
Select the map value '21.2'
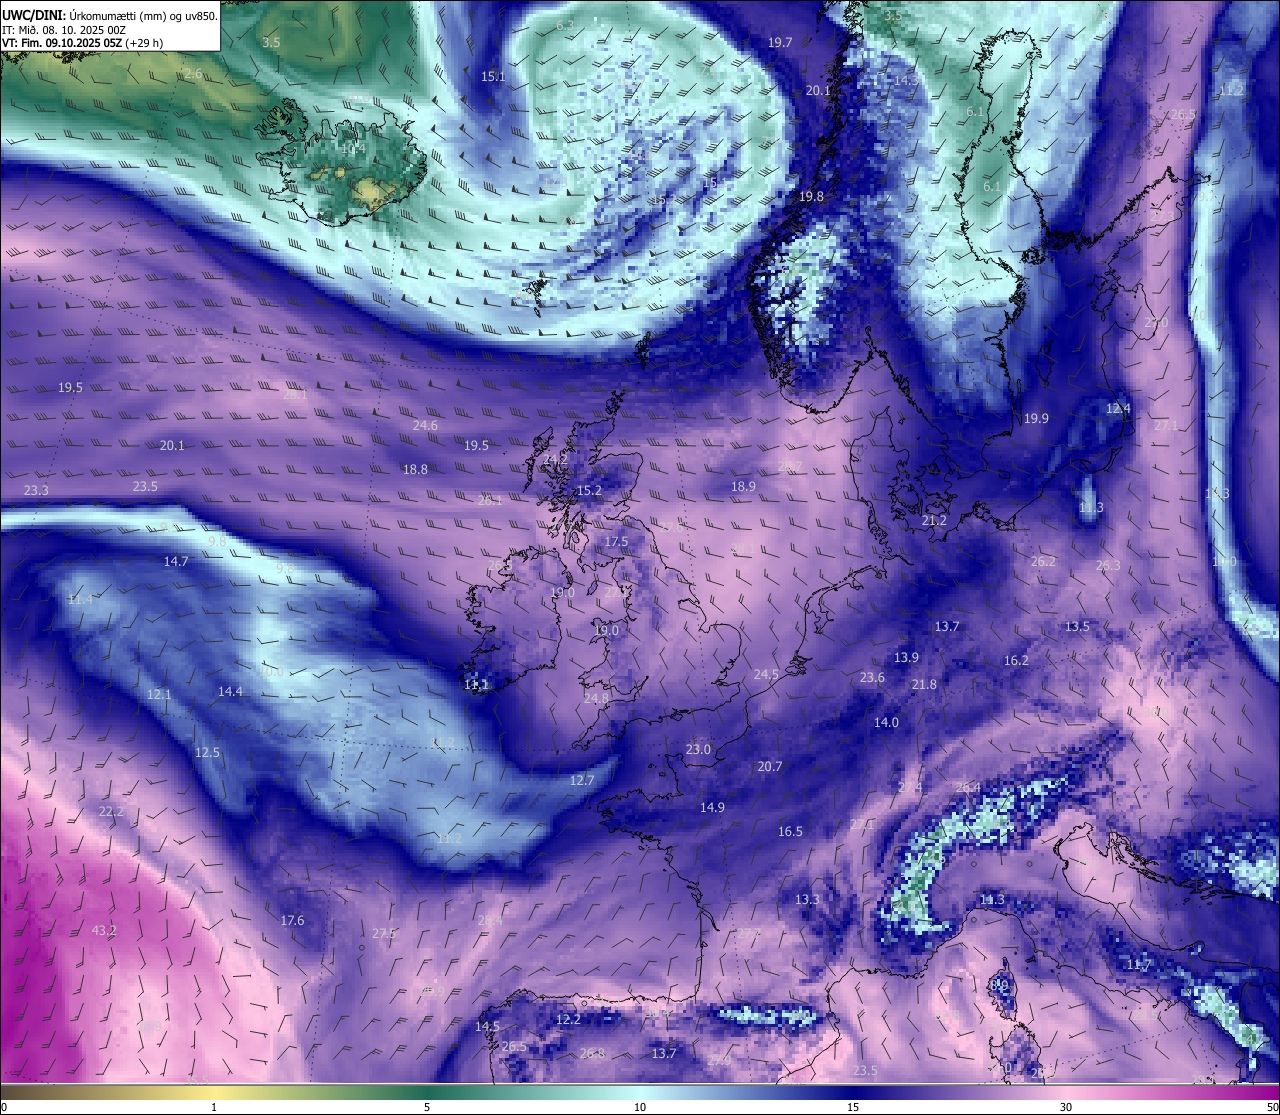934,520
